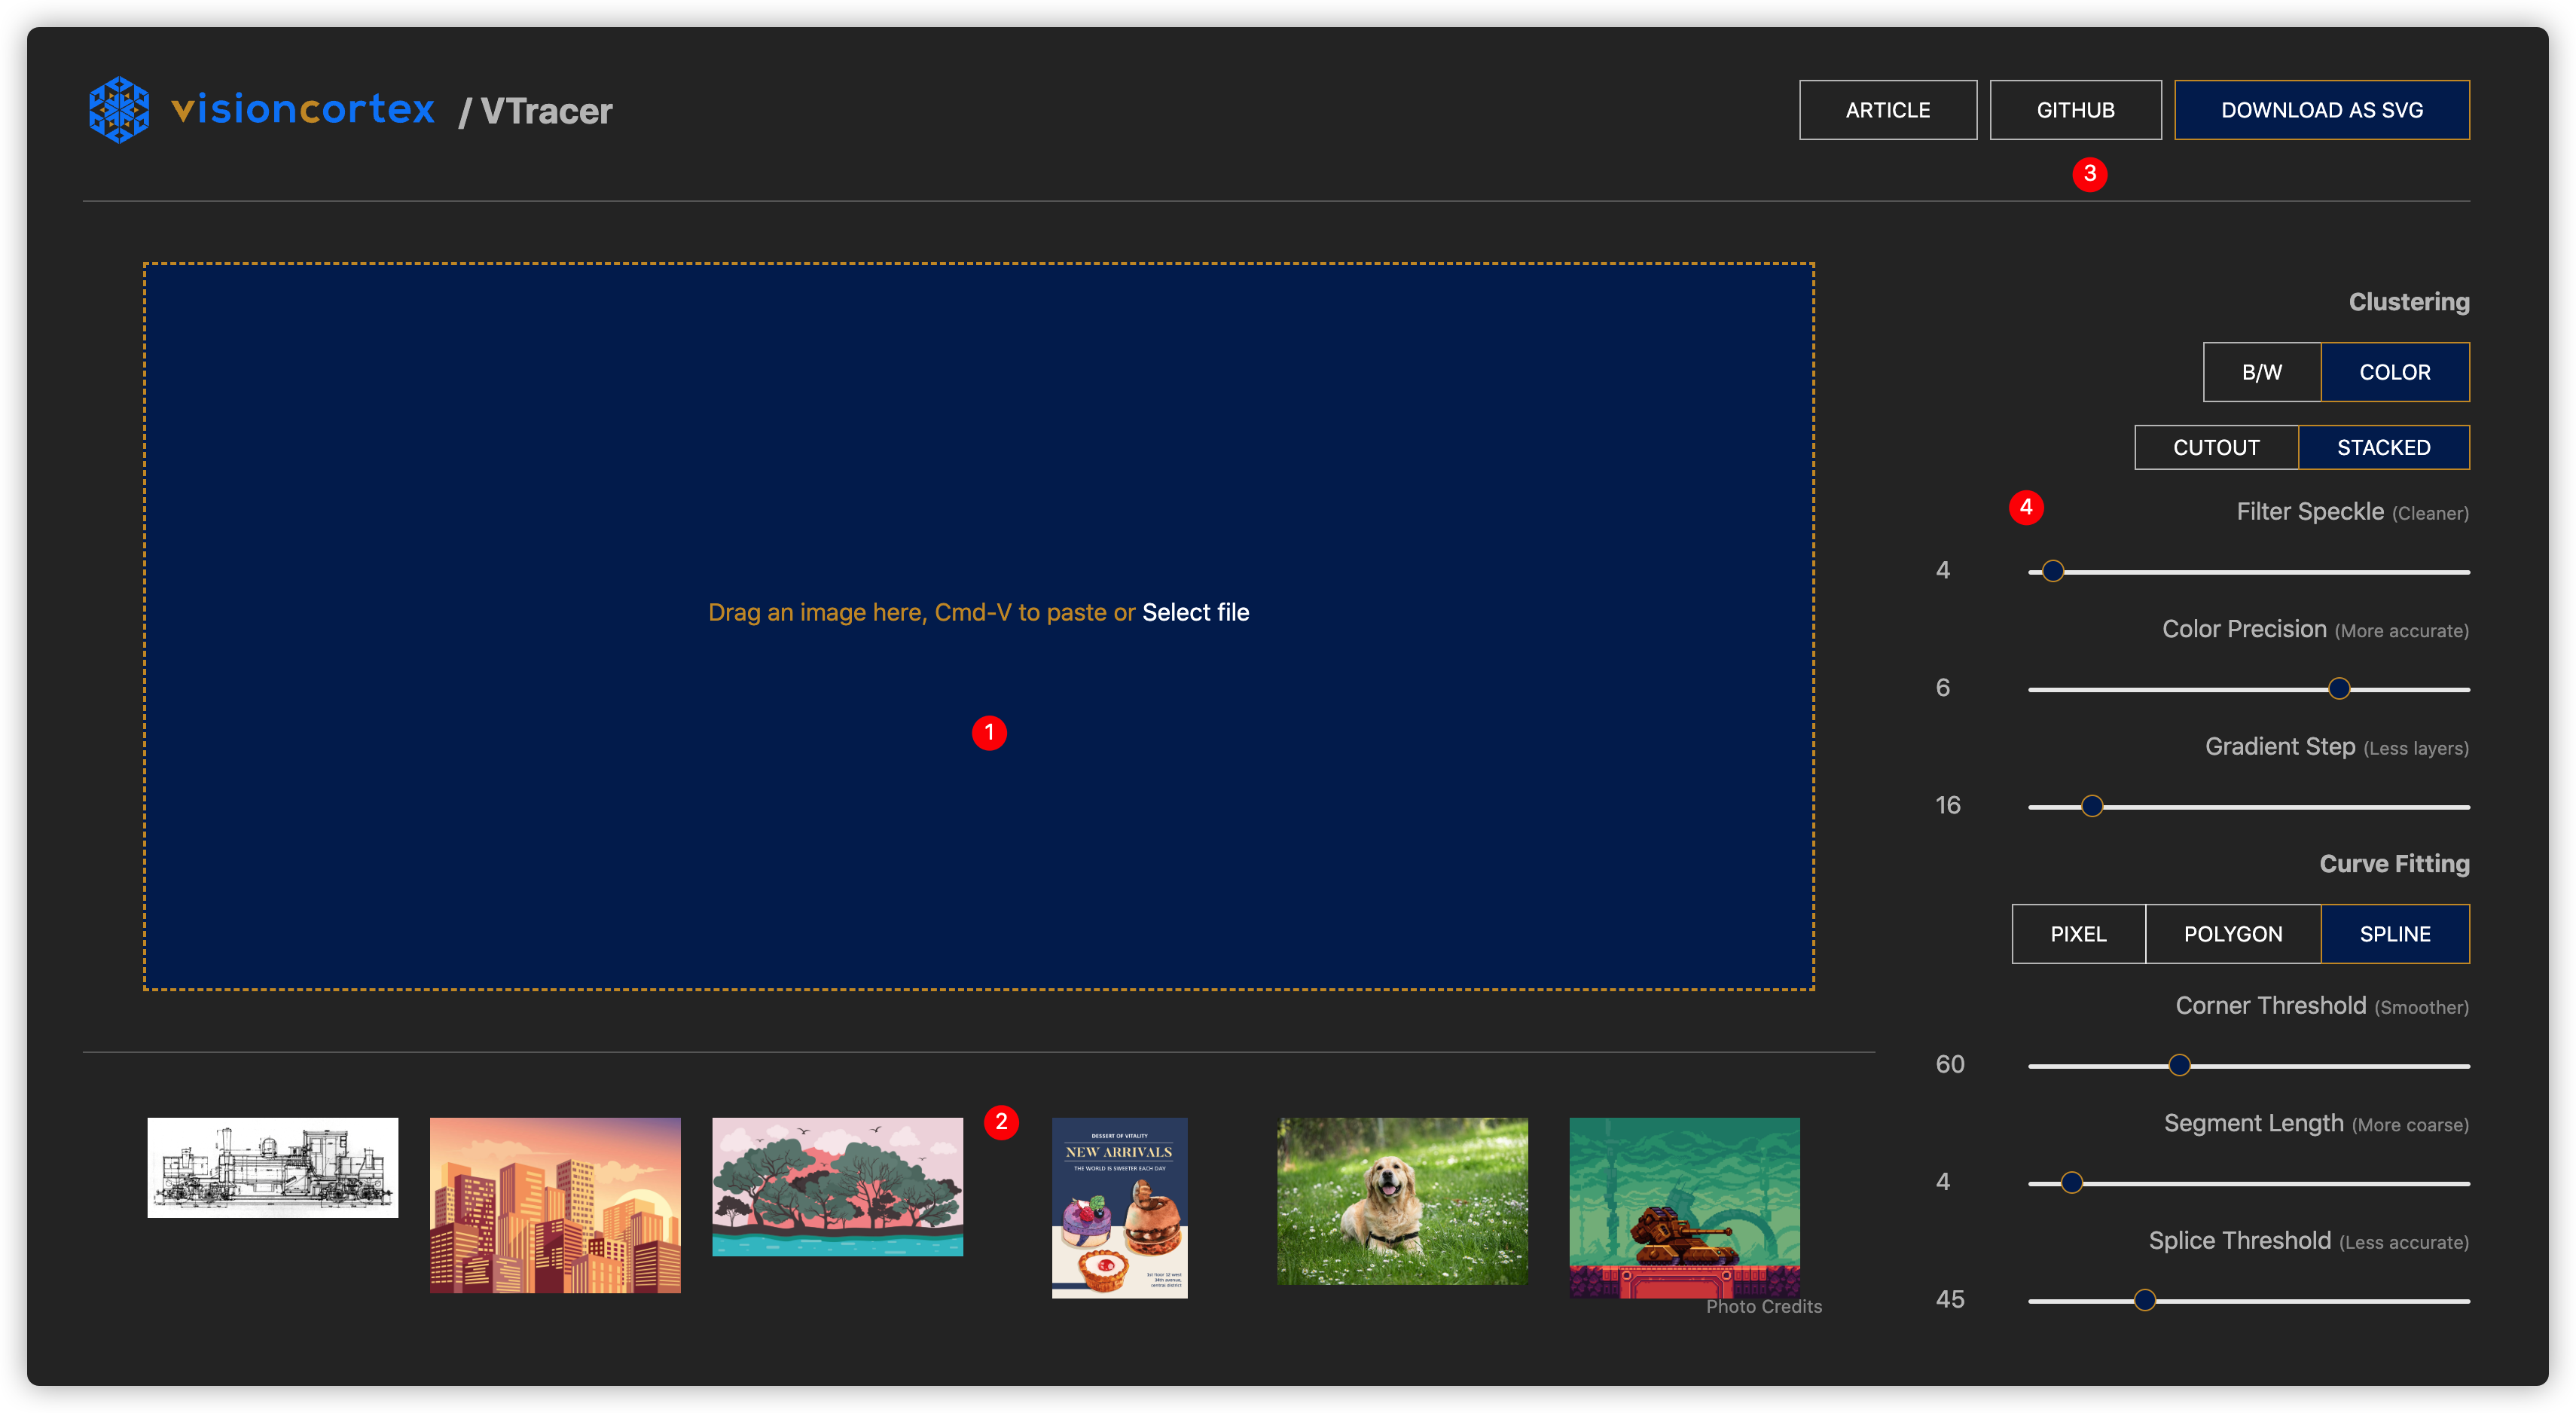This screenshot has width=2576, height=1413.
Task: Select the locomotive sketch sample image
Action: (x=272, y=1167)
